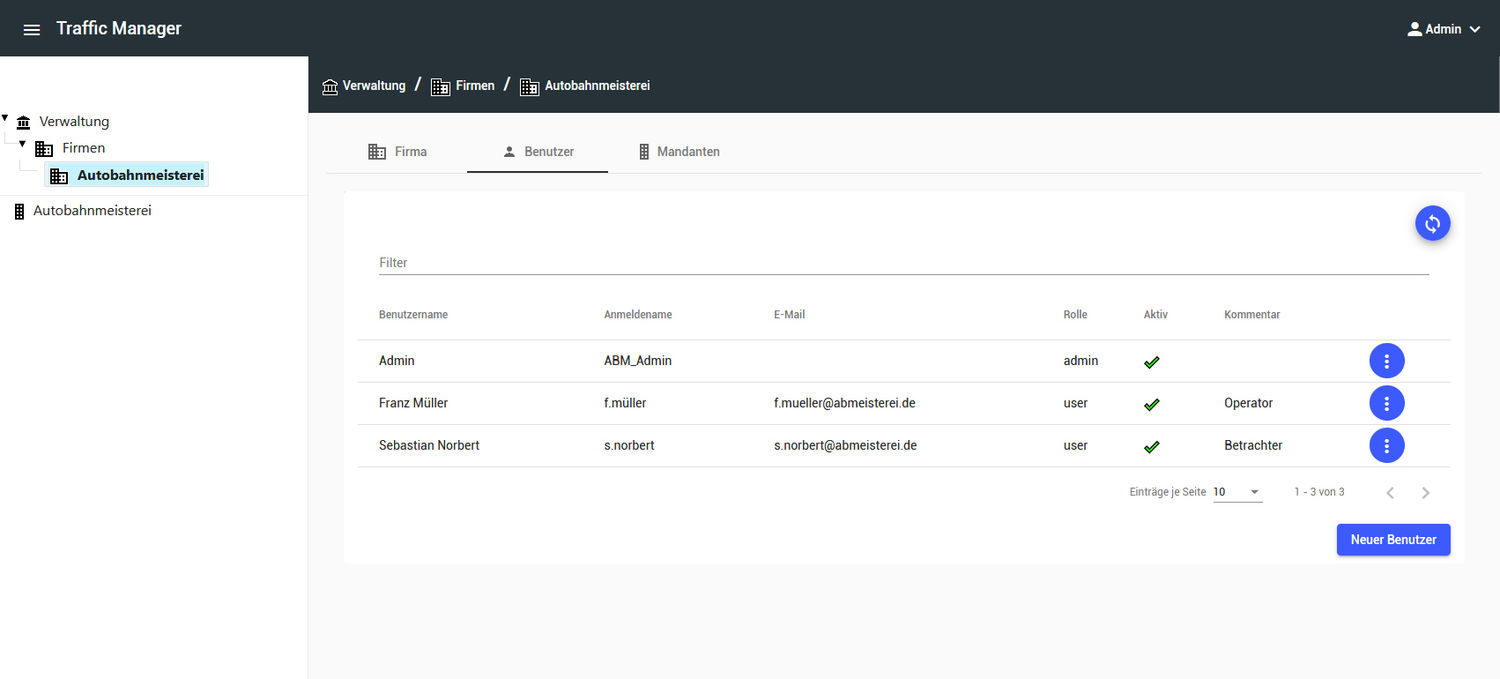This screenshot has height=679, width=1500.
Task: Go to previous page of the table
Action: [x=1389, y=492]
